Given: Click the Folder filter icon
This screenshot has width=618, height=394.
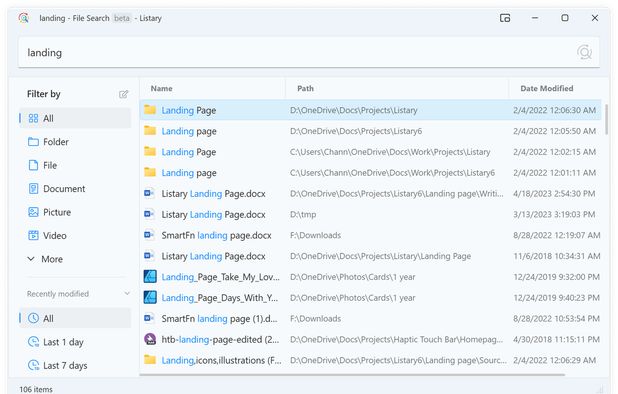Looking at the screenshot, I should point(34,142).
